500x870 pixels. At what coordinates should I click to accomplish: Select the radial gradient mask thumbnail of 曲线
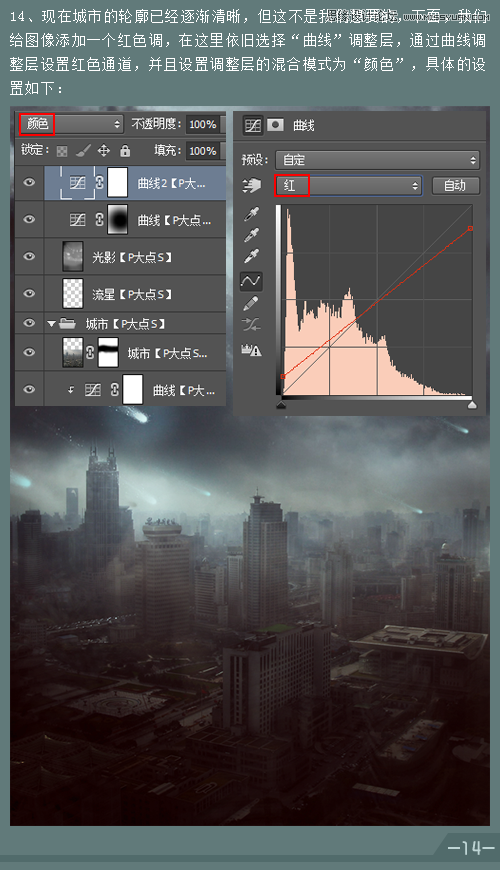click(118, 219)
